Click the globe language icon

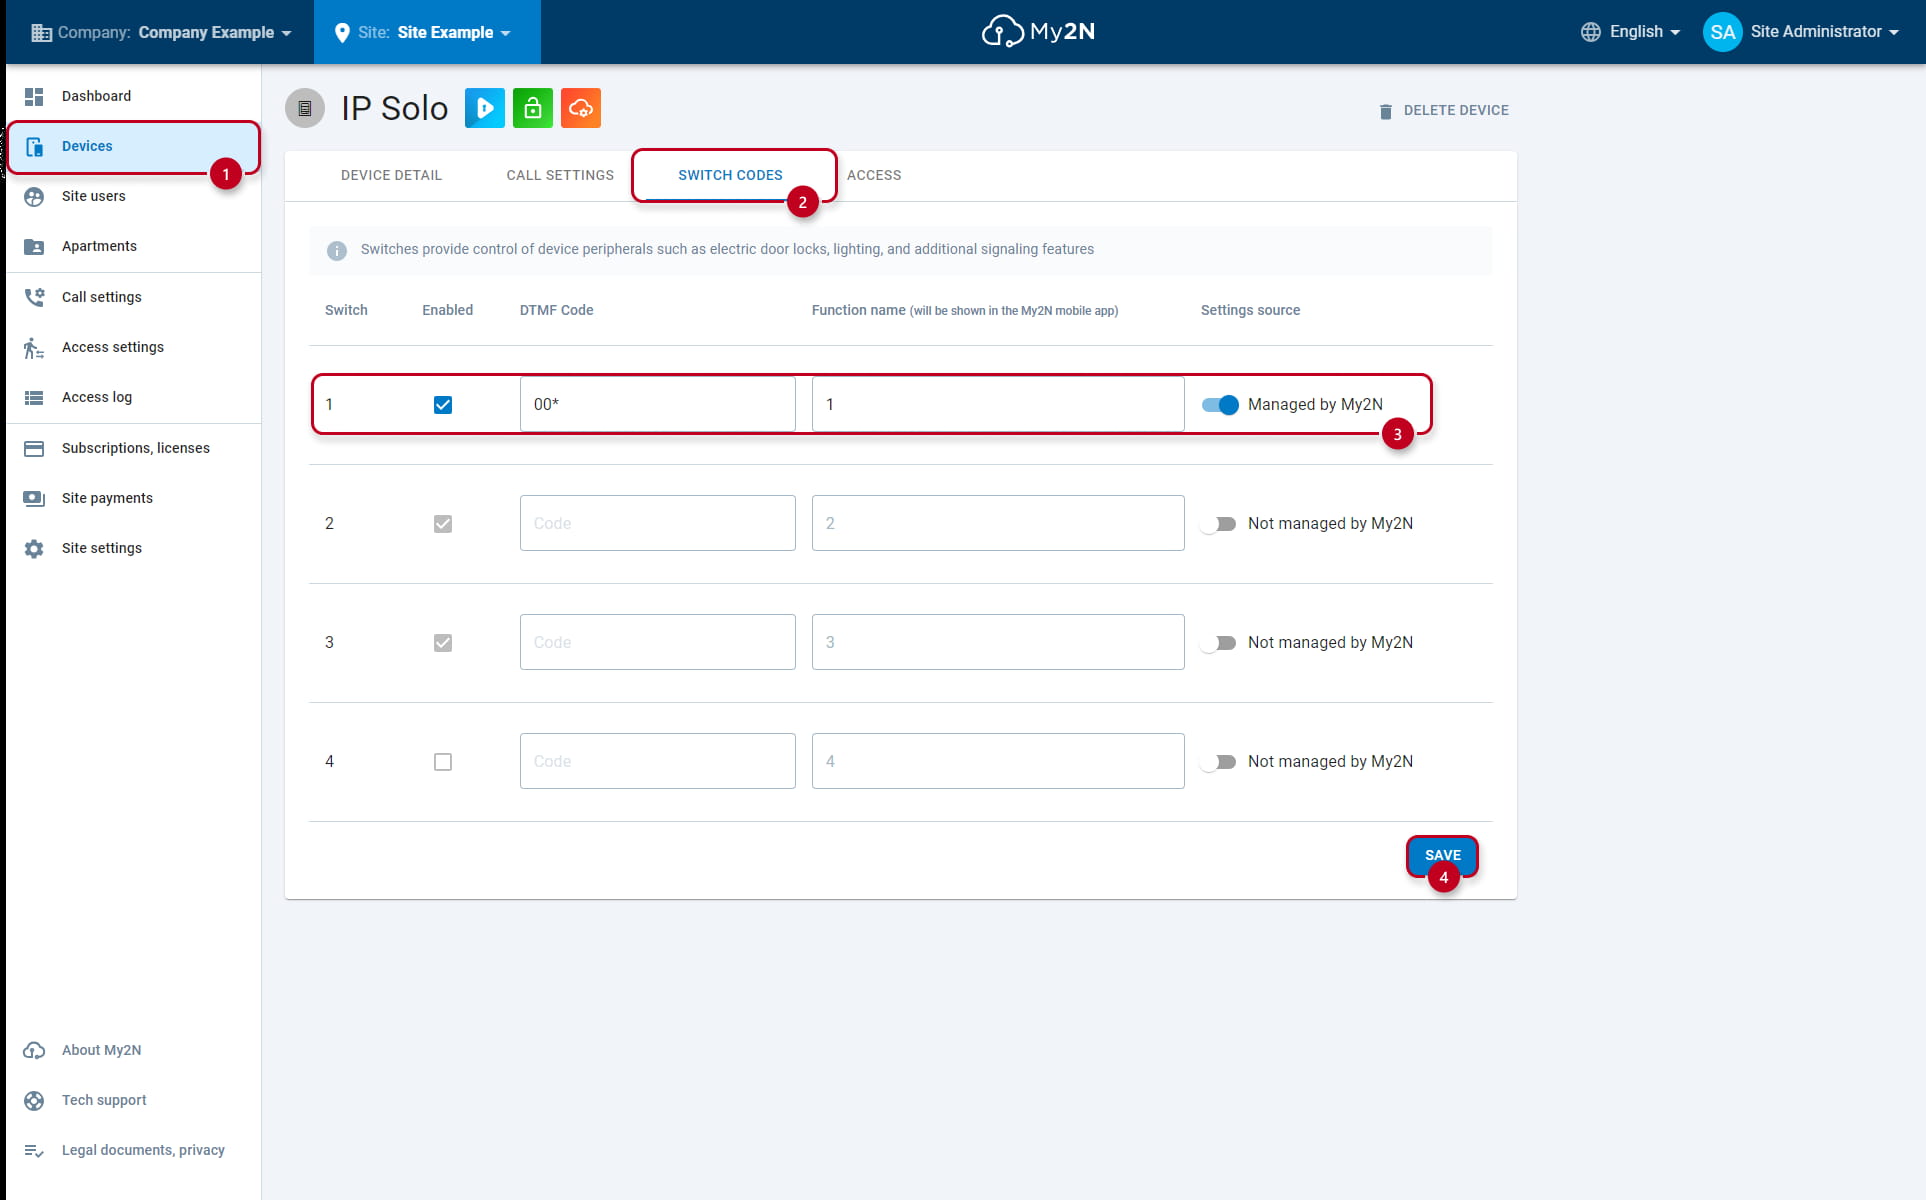1590,32
